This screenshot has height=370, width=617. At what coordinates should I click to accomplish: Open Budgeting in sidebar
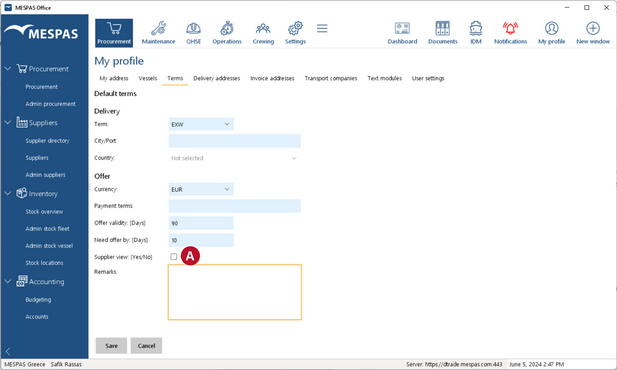38,300
